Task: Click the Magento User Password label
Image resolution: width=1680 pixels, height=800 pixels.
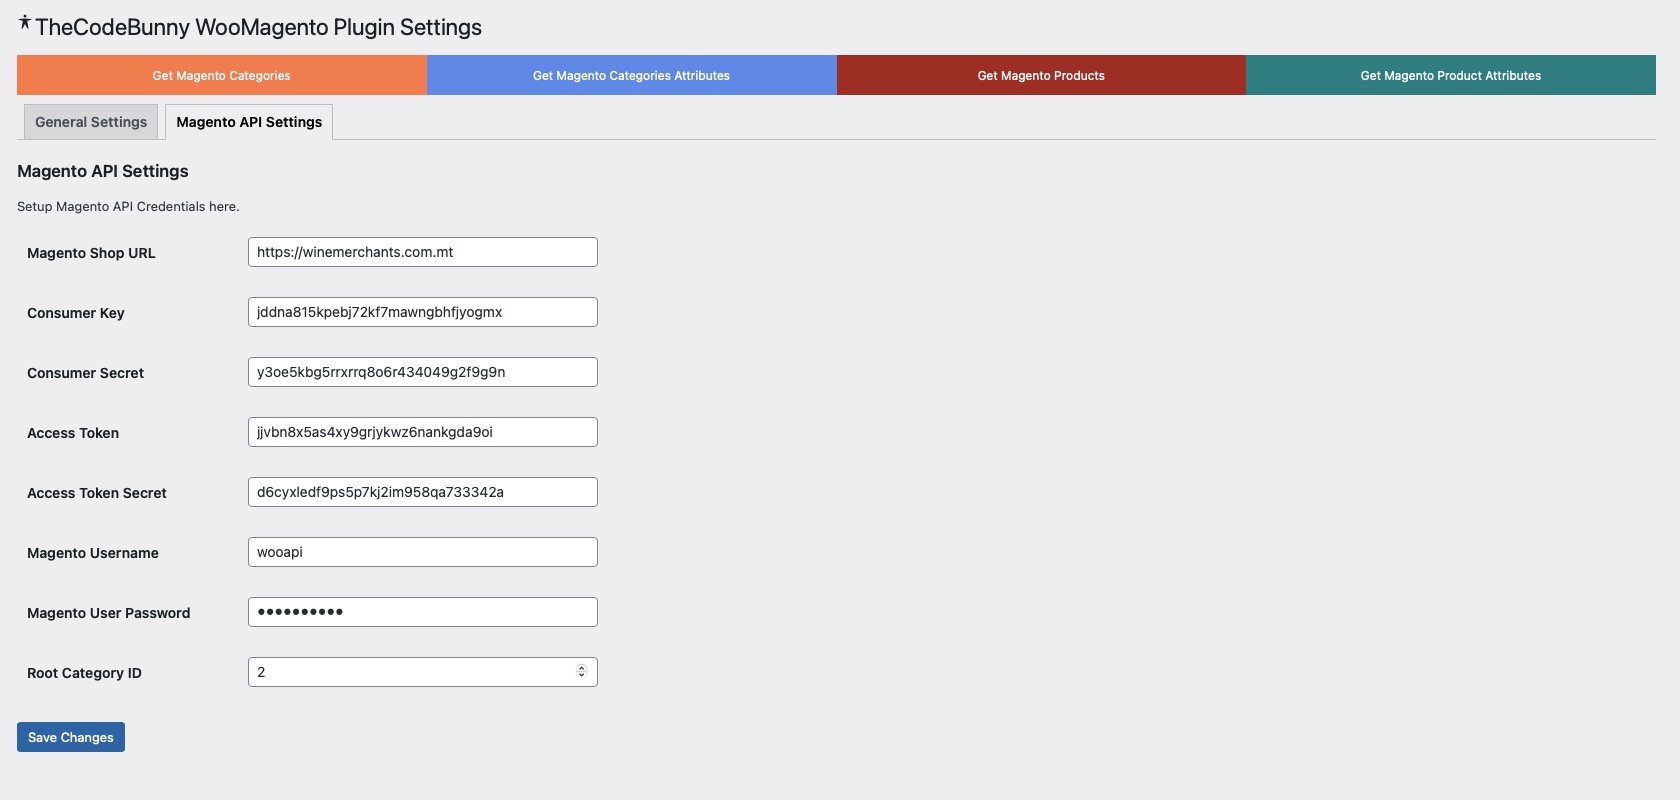Action: tap(108, 613)
